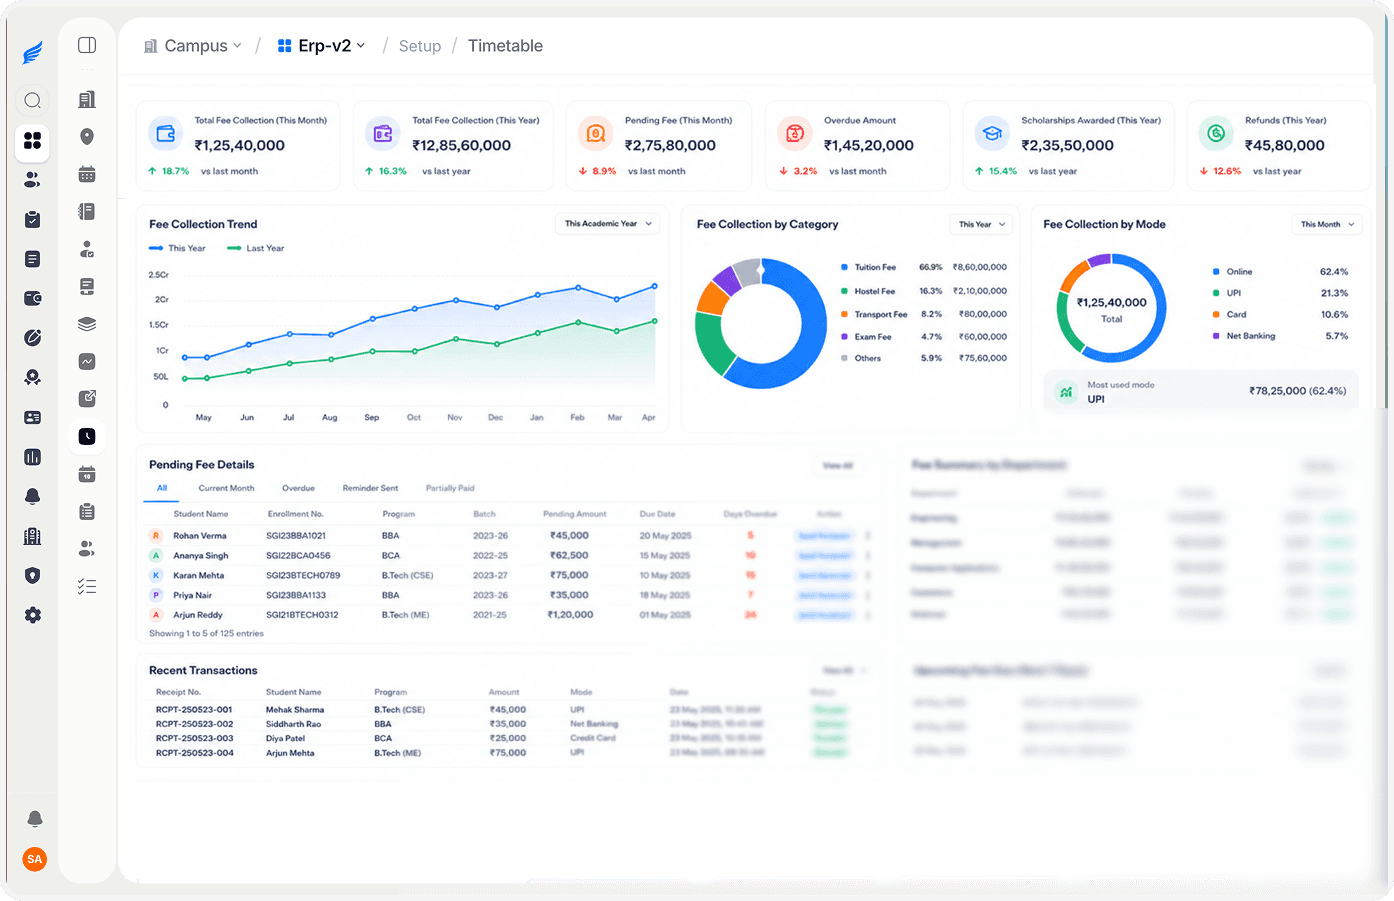This screenshot has width=1394, height=901.
Task: Open the location pin icon in second sidebar
Action: pos(87,137)
